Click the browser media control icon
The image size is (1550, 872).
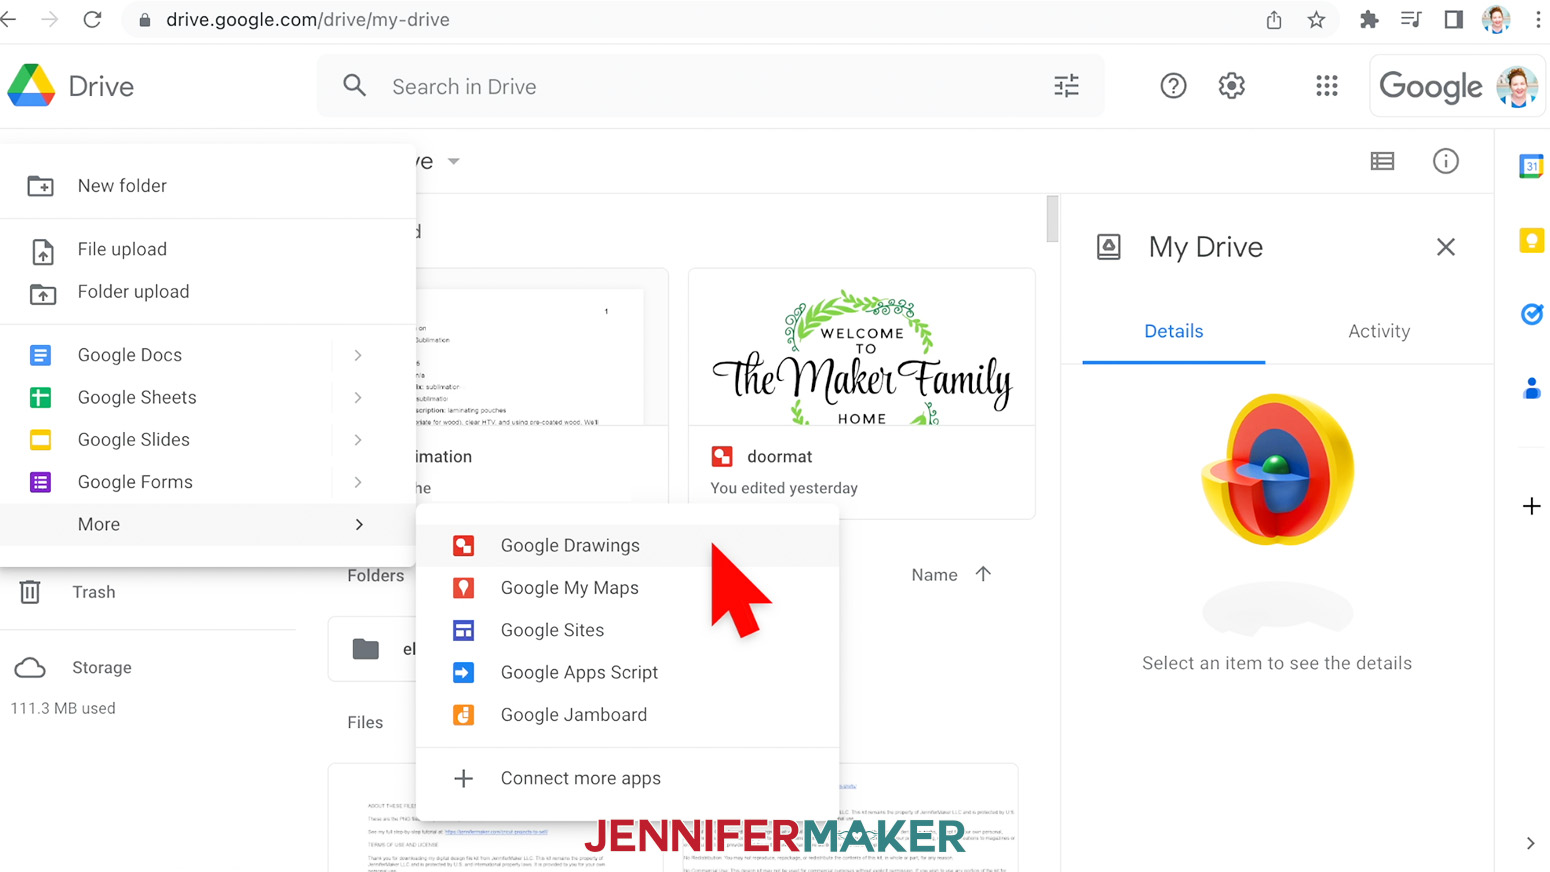[x=1411, y=20]
